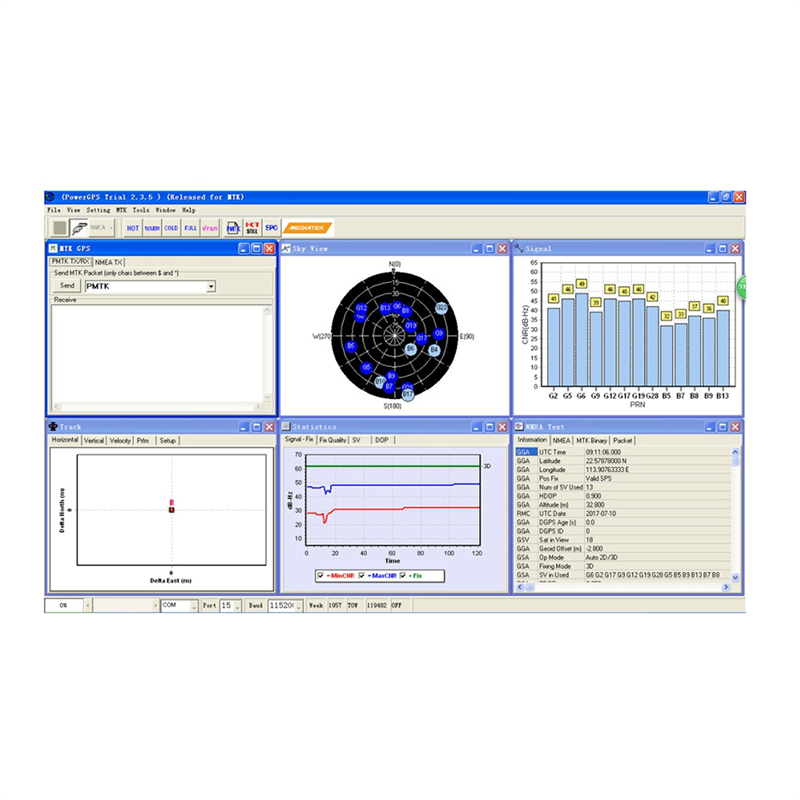Switch to the Fix Quality tab

(332, 440)
